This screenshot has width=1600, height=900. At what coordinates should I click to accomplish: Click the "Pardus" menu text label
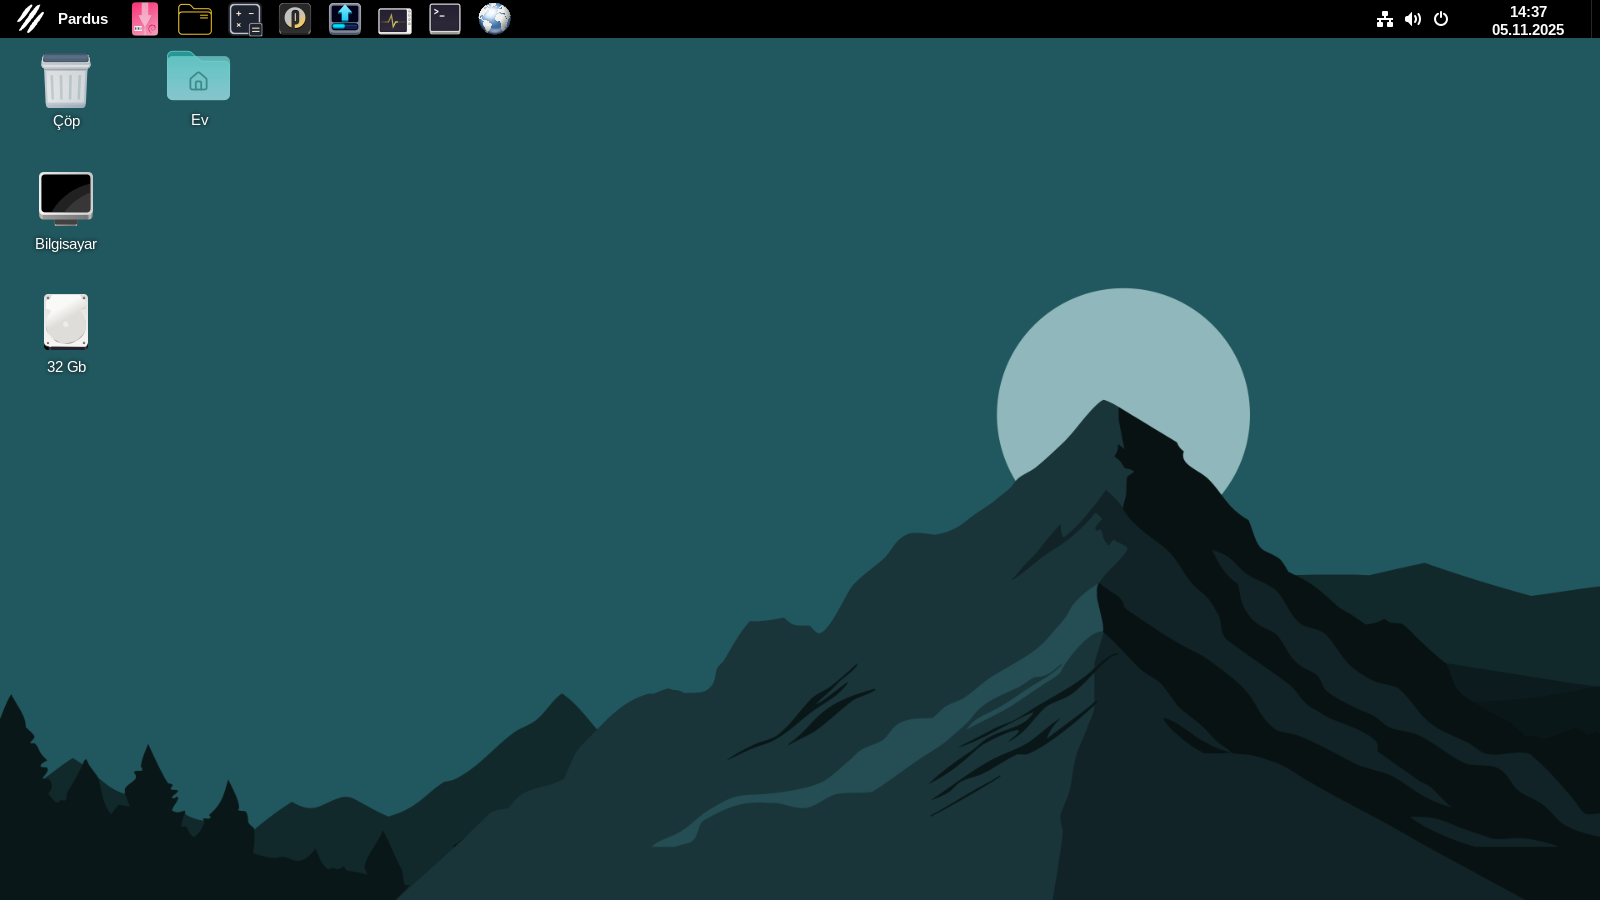point(83,19)
